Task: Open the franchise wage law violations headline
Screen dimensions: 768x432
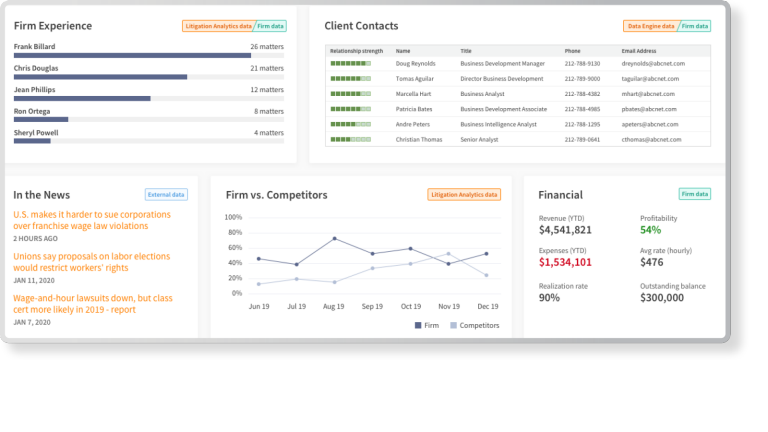Action: coord(91,220)
